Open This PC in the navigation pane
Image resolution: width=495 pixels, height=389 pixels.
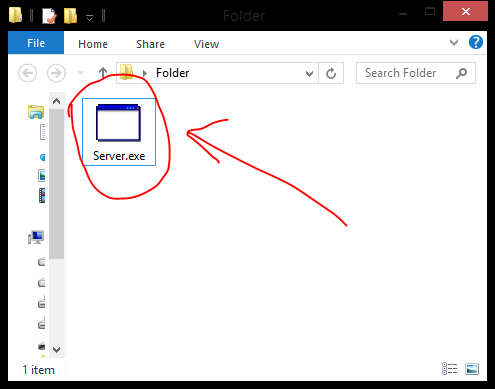point(36,237)
